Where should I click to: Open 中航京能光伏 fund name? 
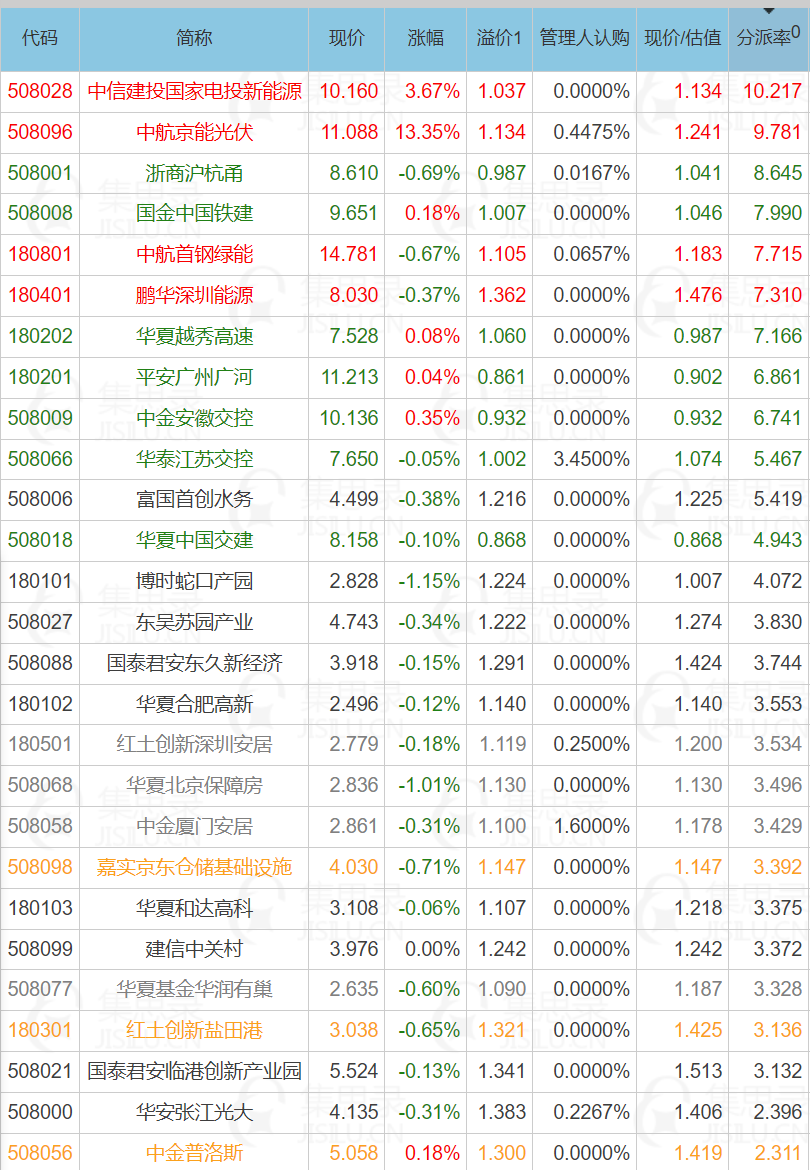tap(195, 132)
